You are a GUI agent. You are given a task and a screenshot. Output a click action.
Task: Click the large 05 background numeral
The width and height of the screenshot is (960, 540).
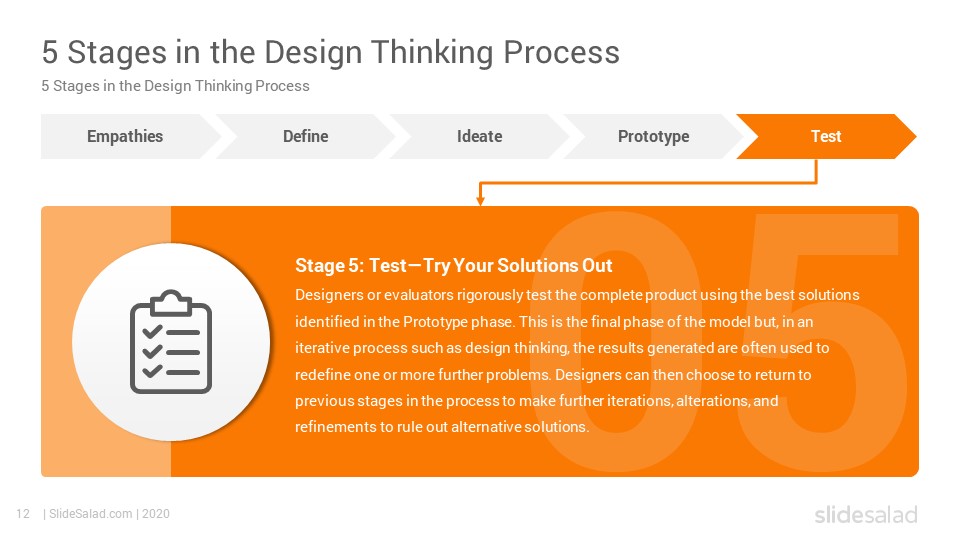[x=716, y=342]
